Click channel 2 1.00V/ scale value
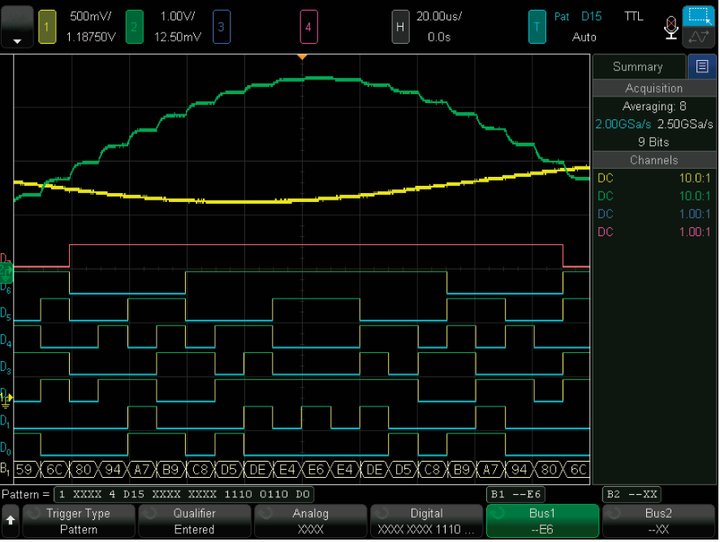 [x=177, y=17]
